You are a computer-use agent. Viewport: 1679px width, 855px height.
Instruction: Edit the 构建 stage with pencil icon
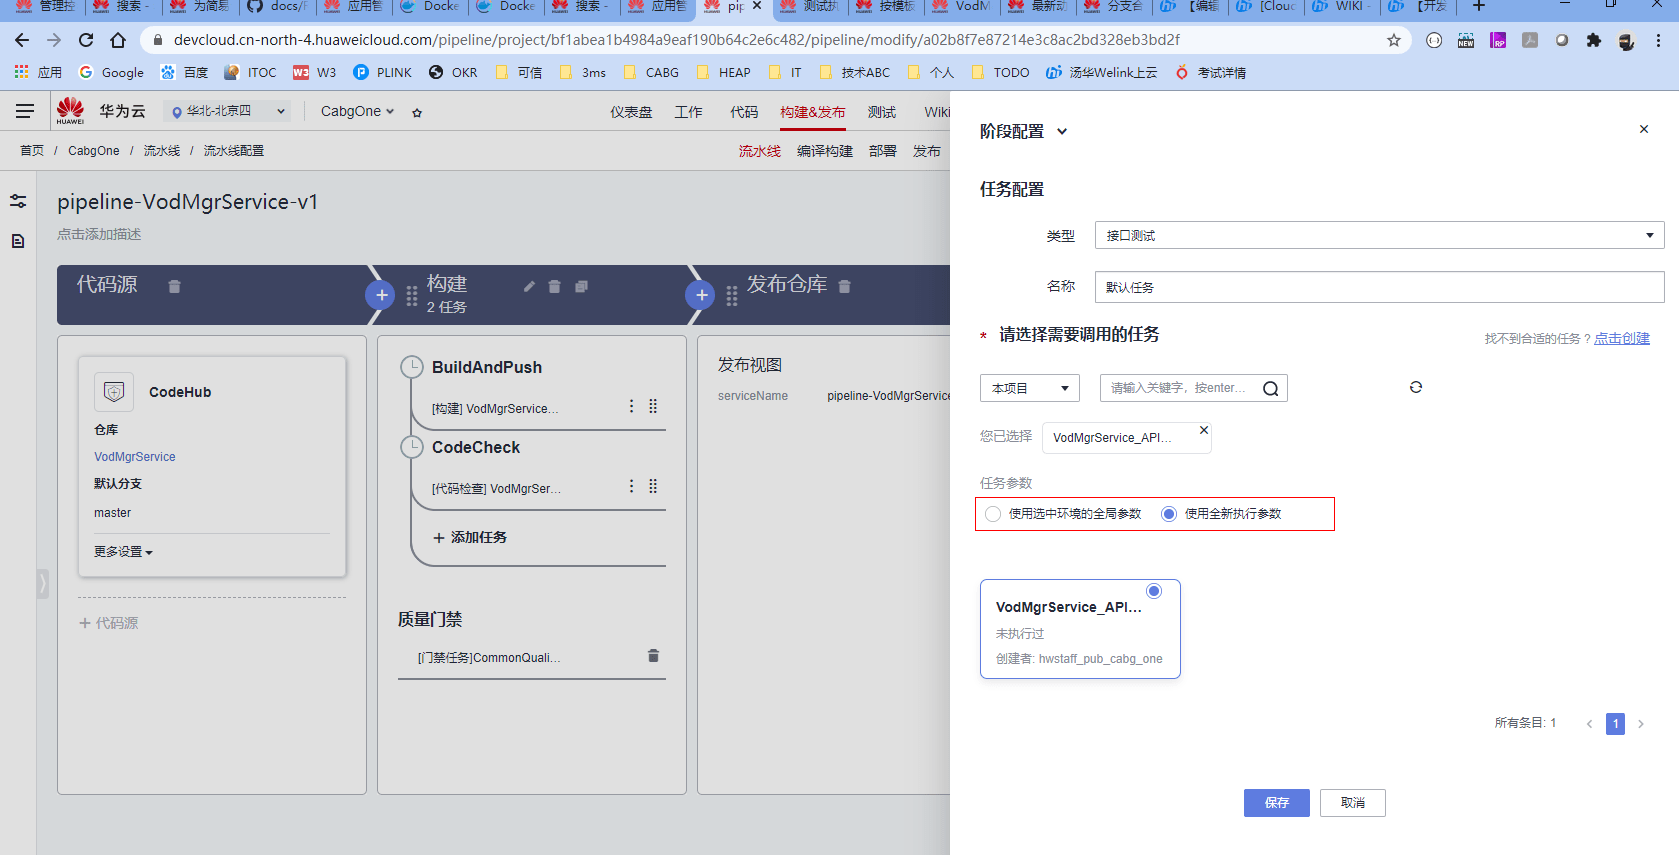tap(529, 286)
